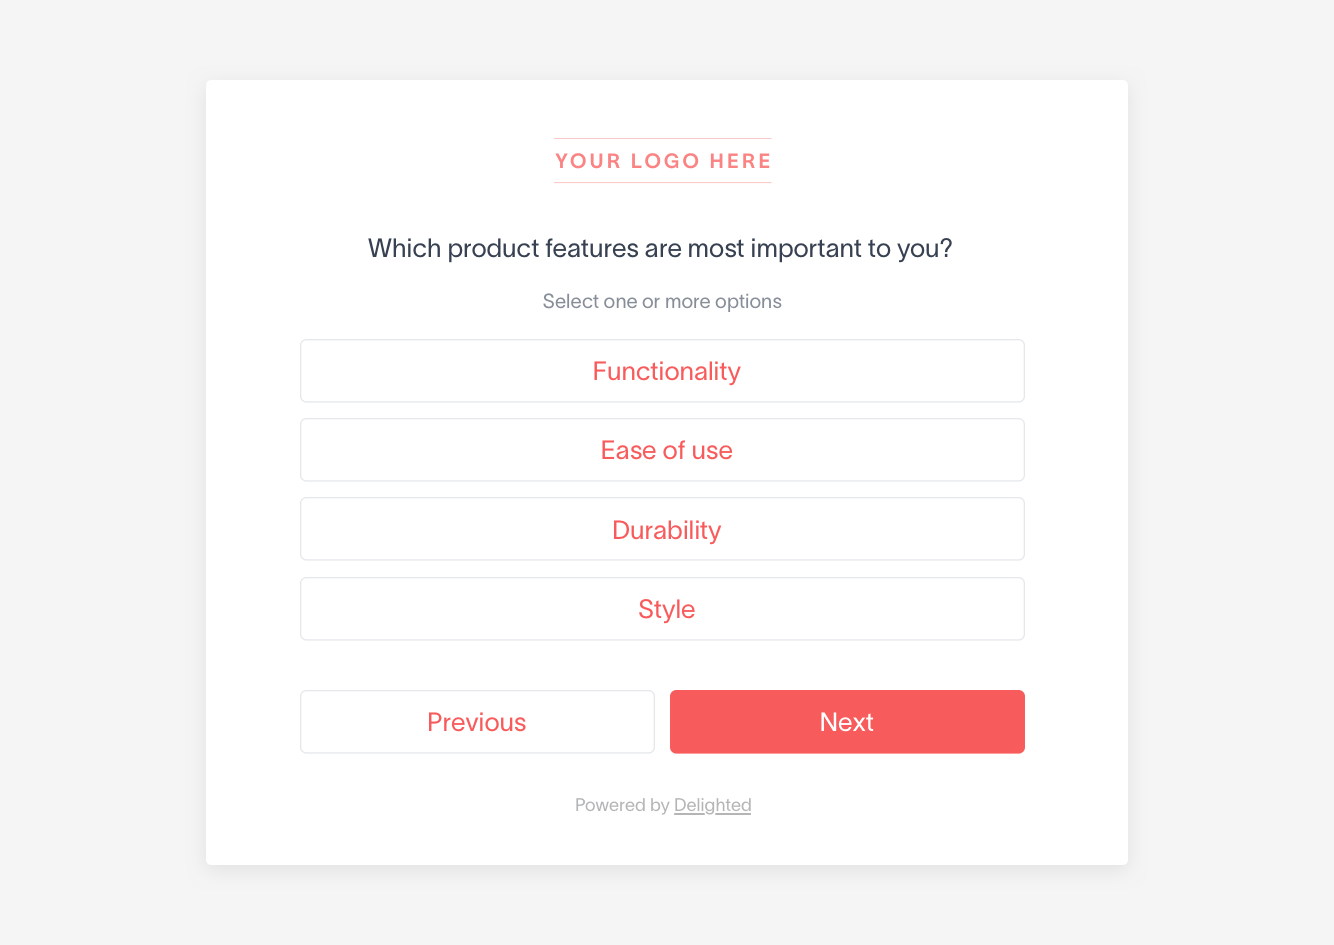Screen dimensions: 1334x945
Task: Visit Delighted via the underlined link
Action: tap(712, 805)
